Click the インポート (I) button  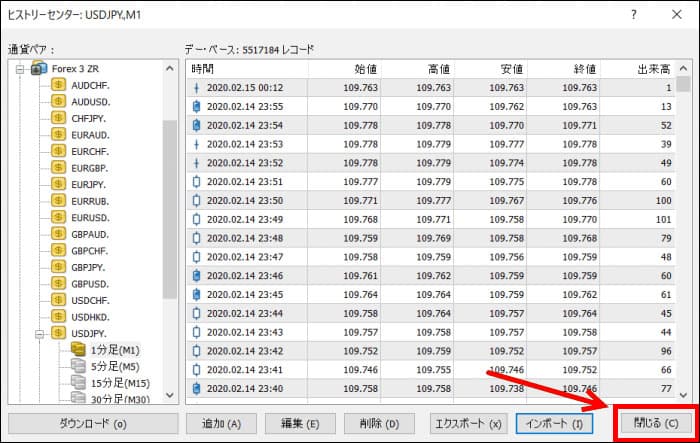554,423
